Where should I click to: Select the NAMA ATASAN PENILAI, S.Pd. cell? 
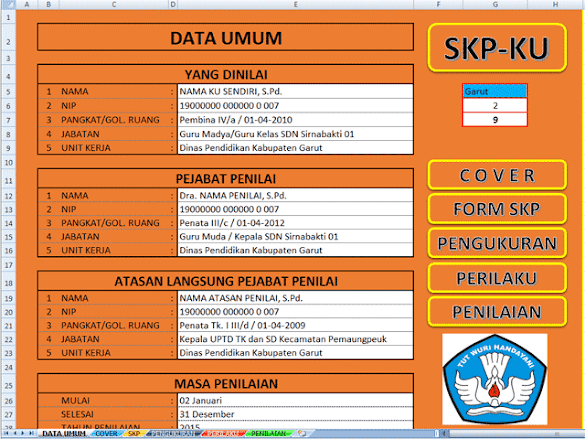click(295, 298)
